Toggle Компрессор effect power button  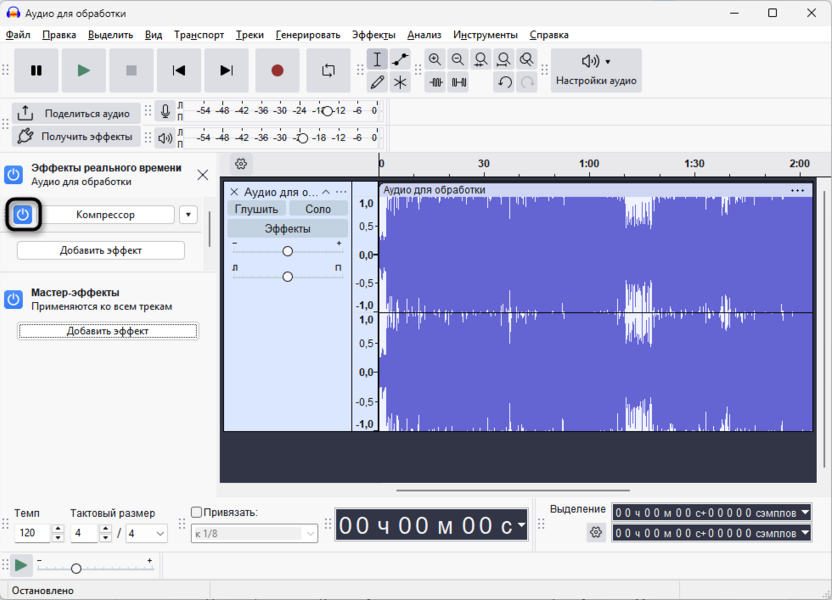(23, 214)
